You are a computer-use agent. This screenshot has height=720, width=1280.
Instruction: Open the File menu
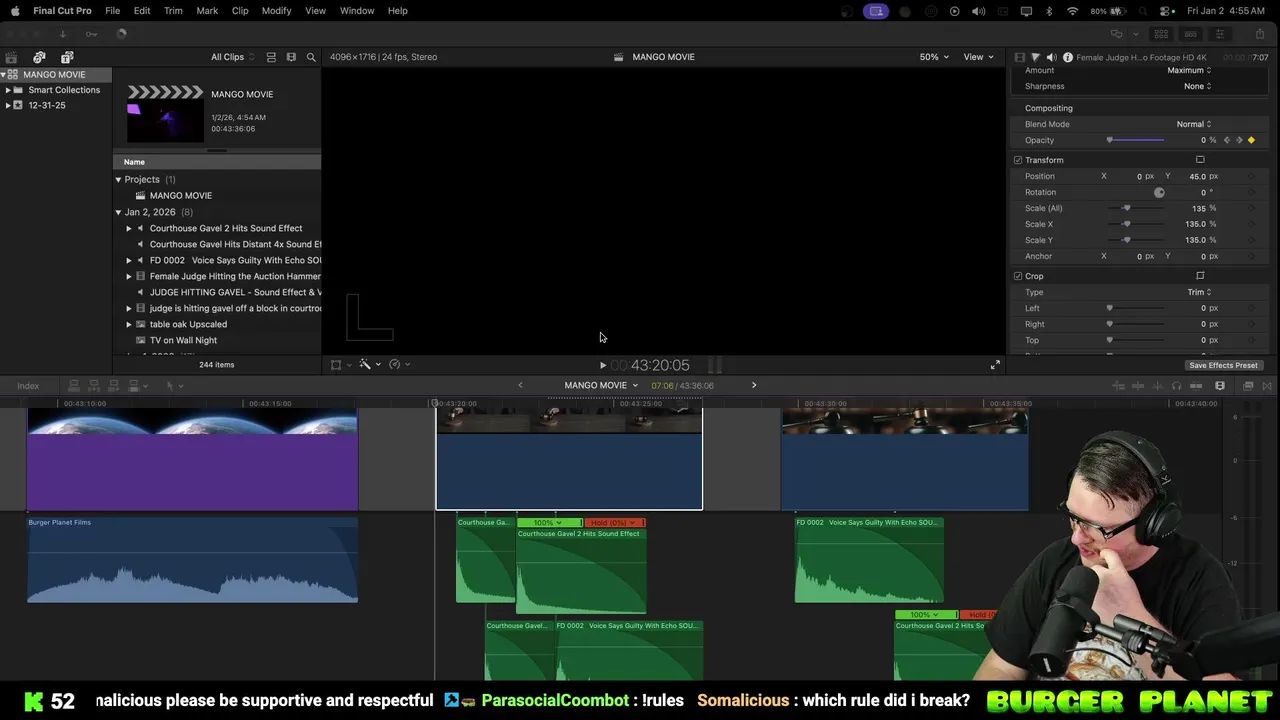click(113, 10)
